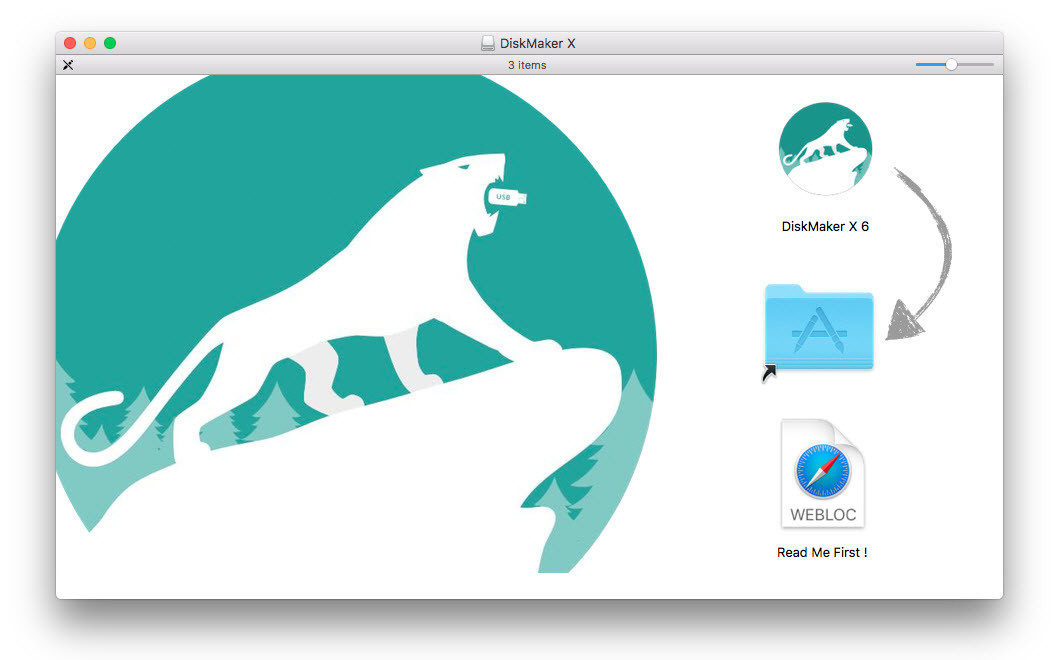Screen dimensions: 1059x660
Task: Select the Applications folder alias icon
Action: pyautogui.click(x=819, y=328)
